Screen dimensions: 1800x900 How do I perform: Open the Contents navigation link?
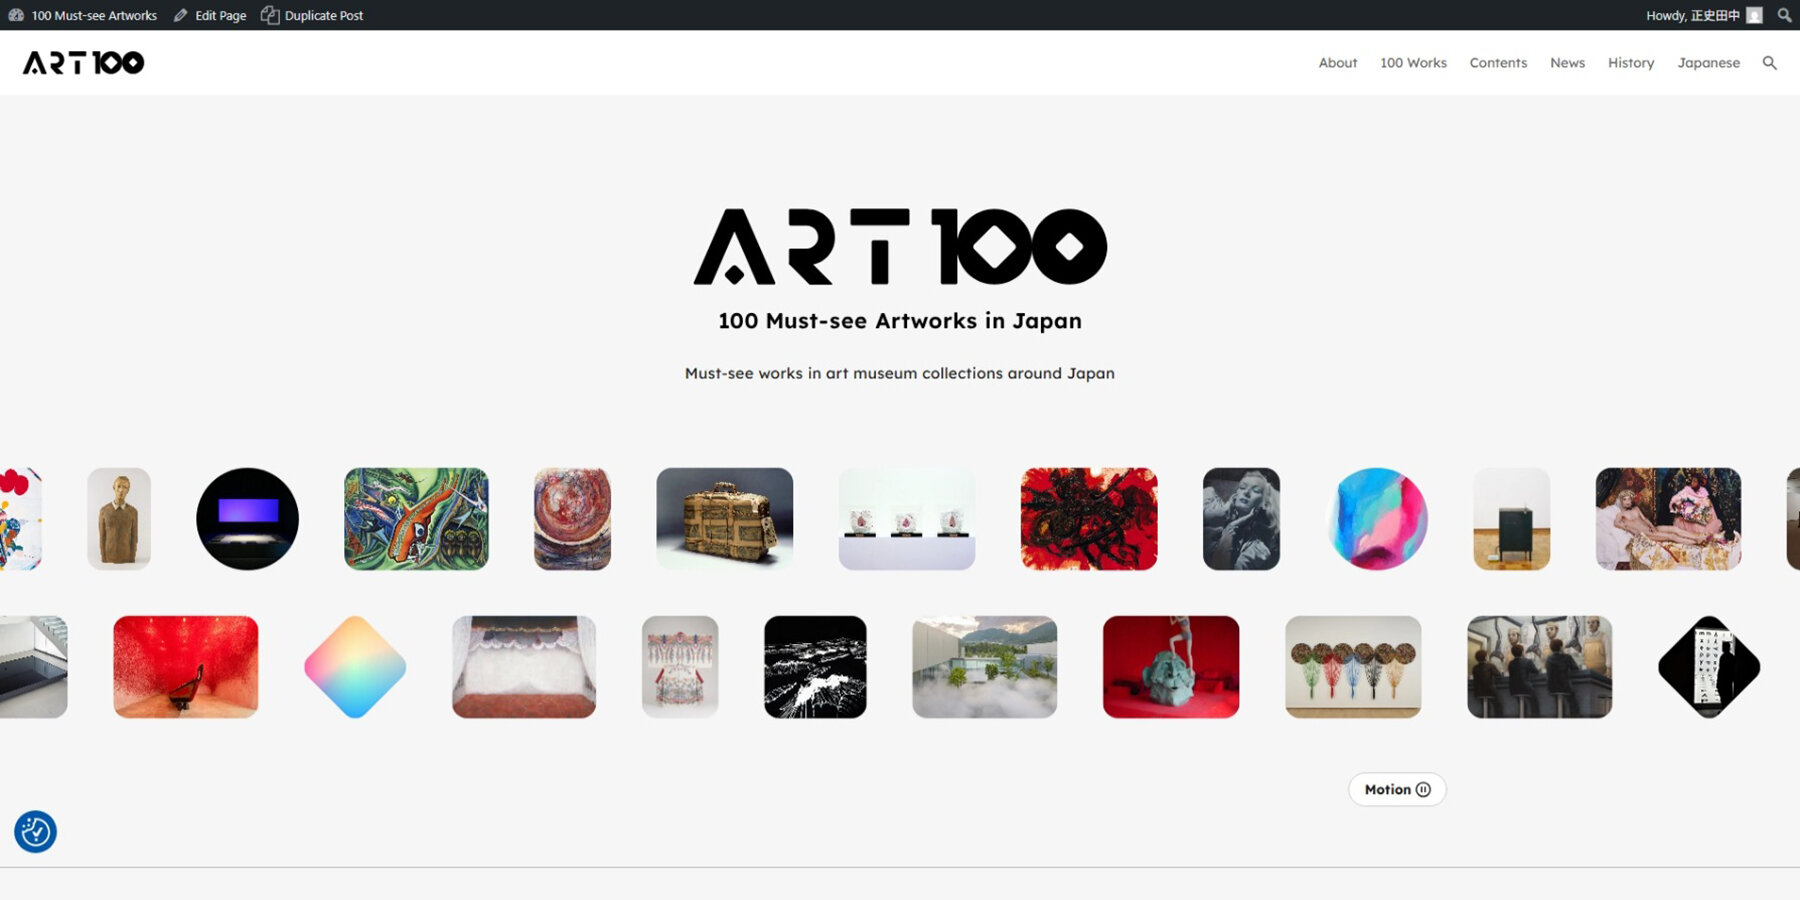[x=1498, y=63]
